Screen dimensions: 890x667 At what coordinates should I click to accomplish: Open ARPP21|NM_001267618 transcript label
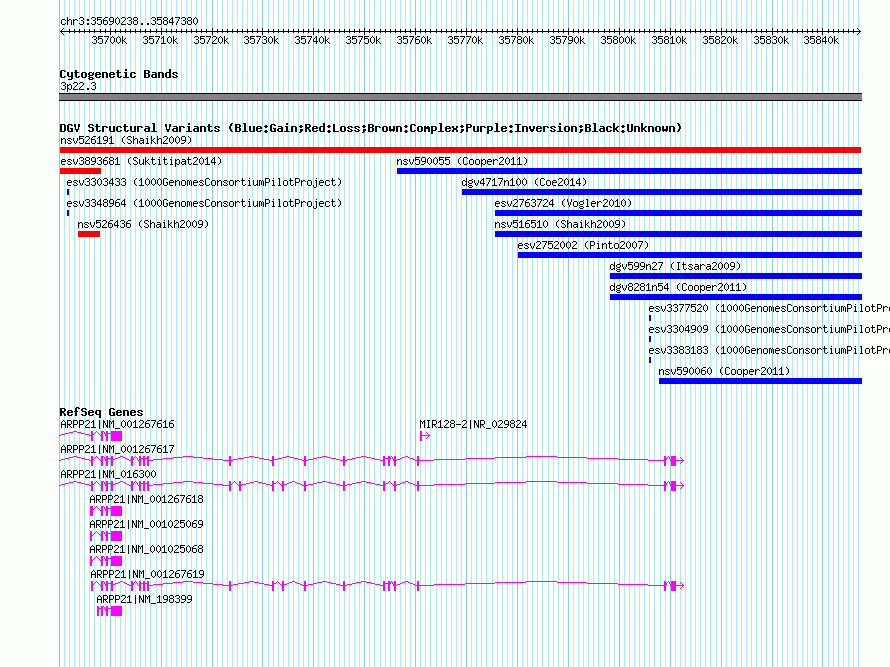(146, 499)
